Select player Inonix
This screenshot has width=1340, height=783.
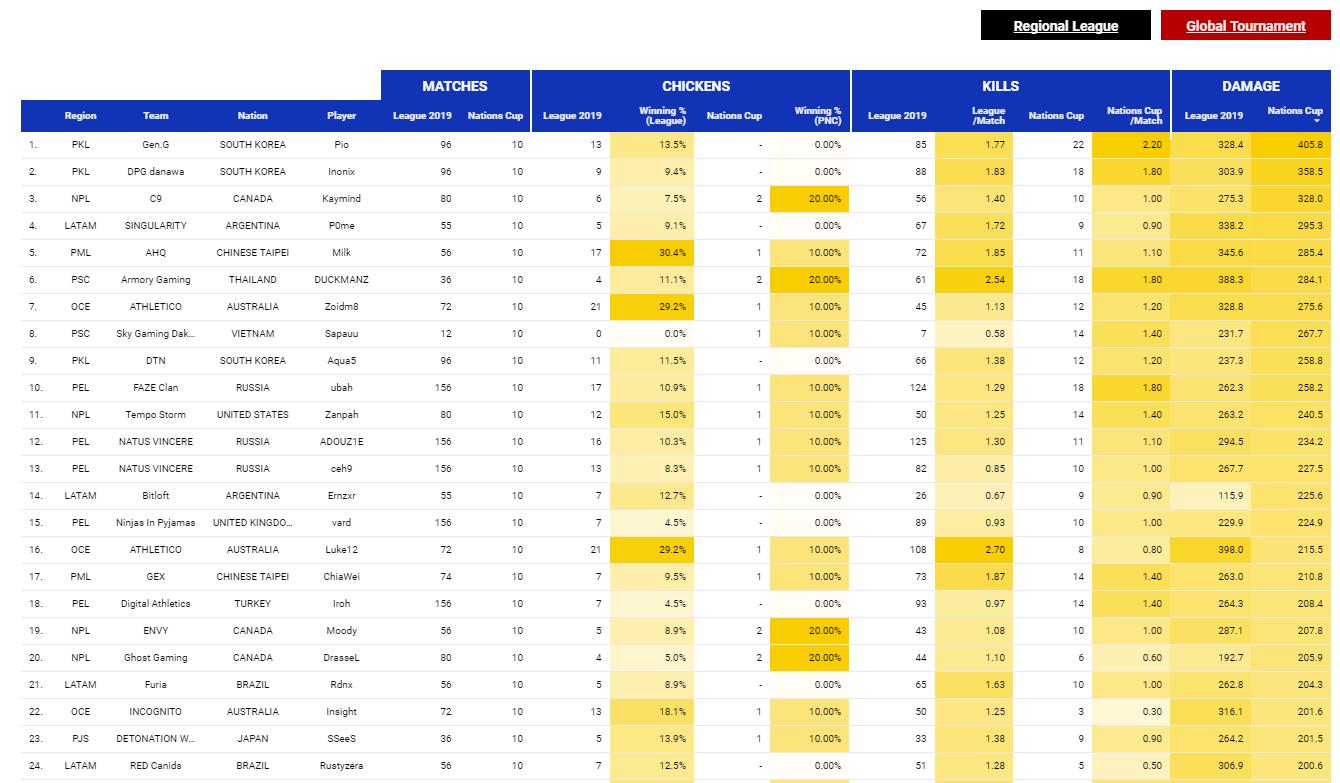[341, 172]
